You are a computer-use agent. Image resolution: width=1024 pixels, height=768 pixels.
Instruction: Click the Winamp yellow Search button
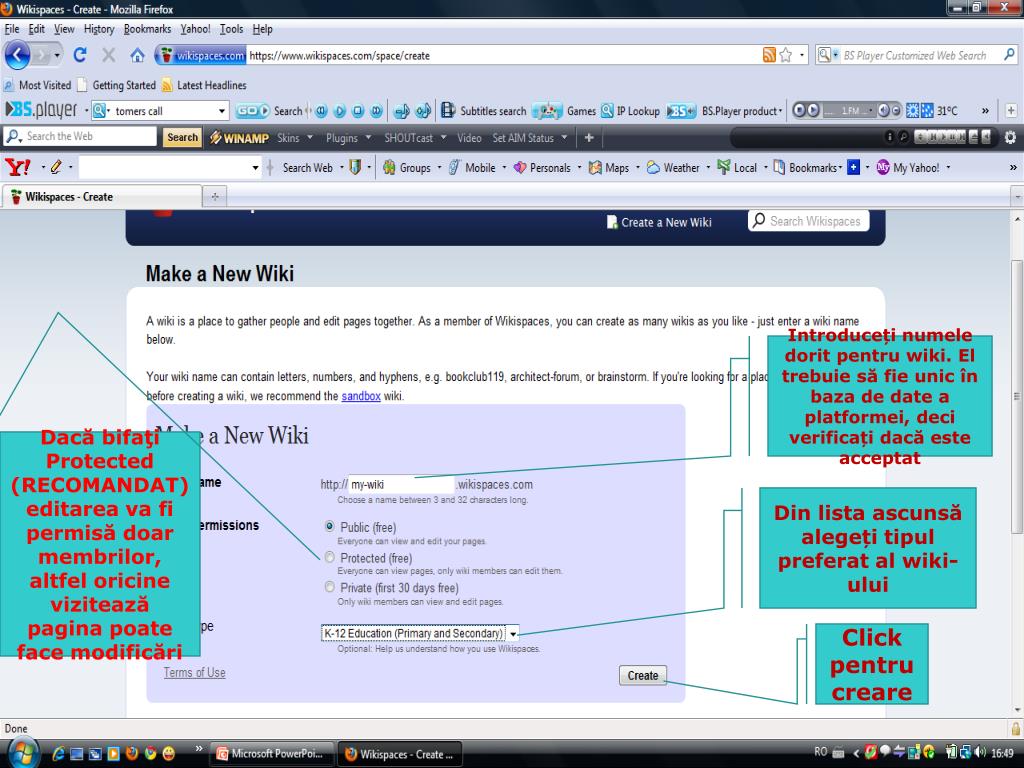tap(182, 137)
